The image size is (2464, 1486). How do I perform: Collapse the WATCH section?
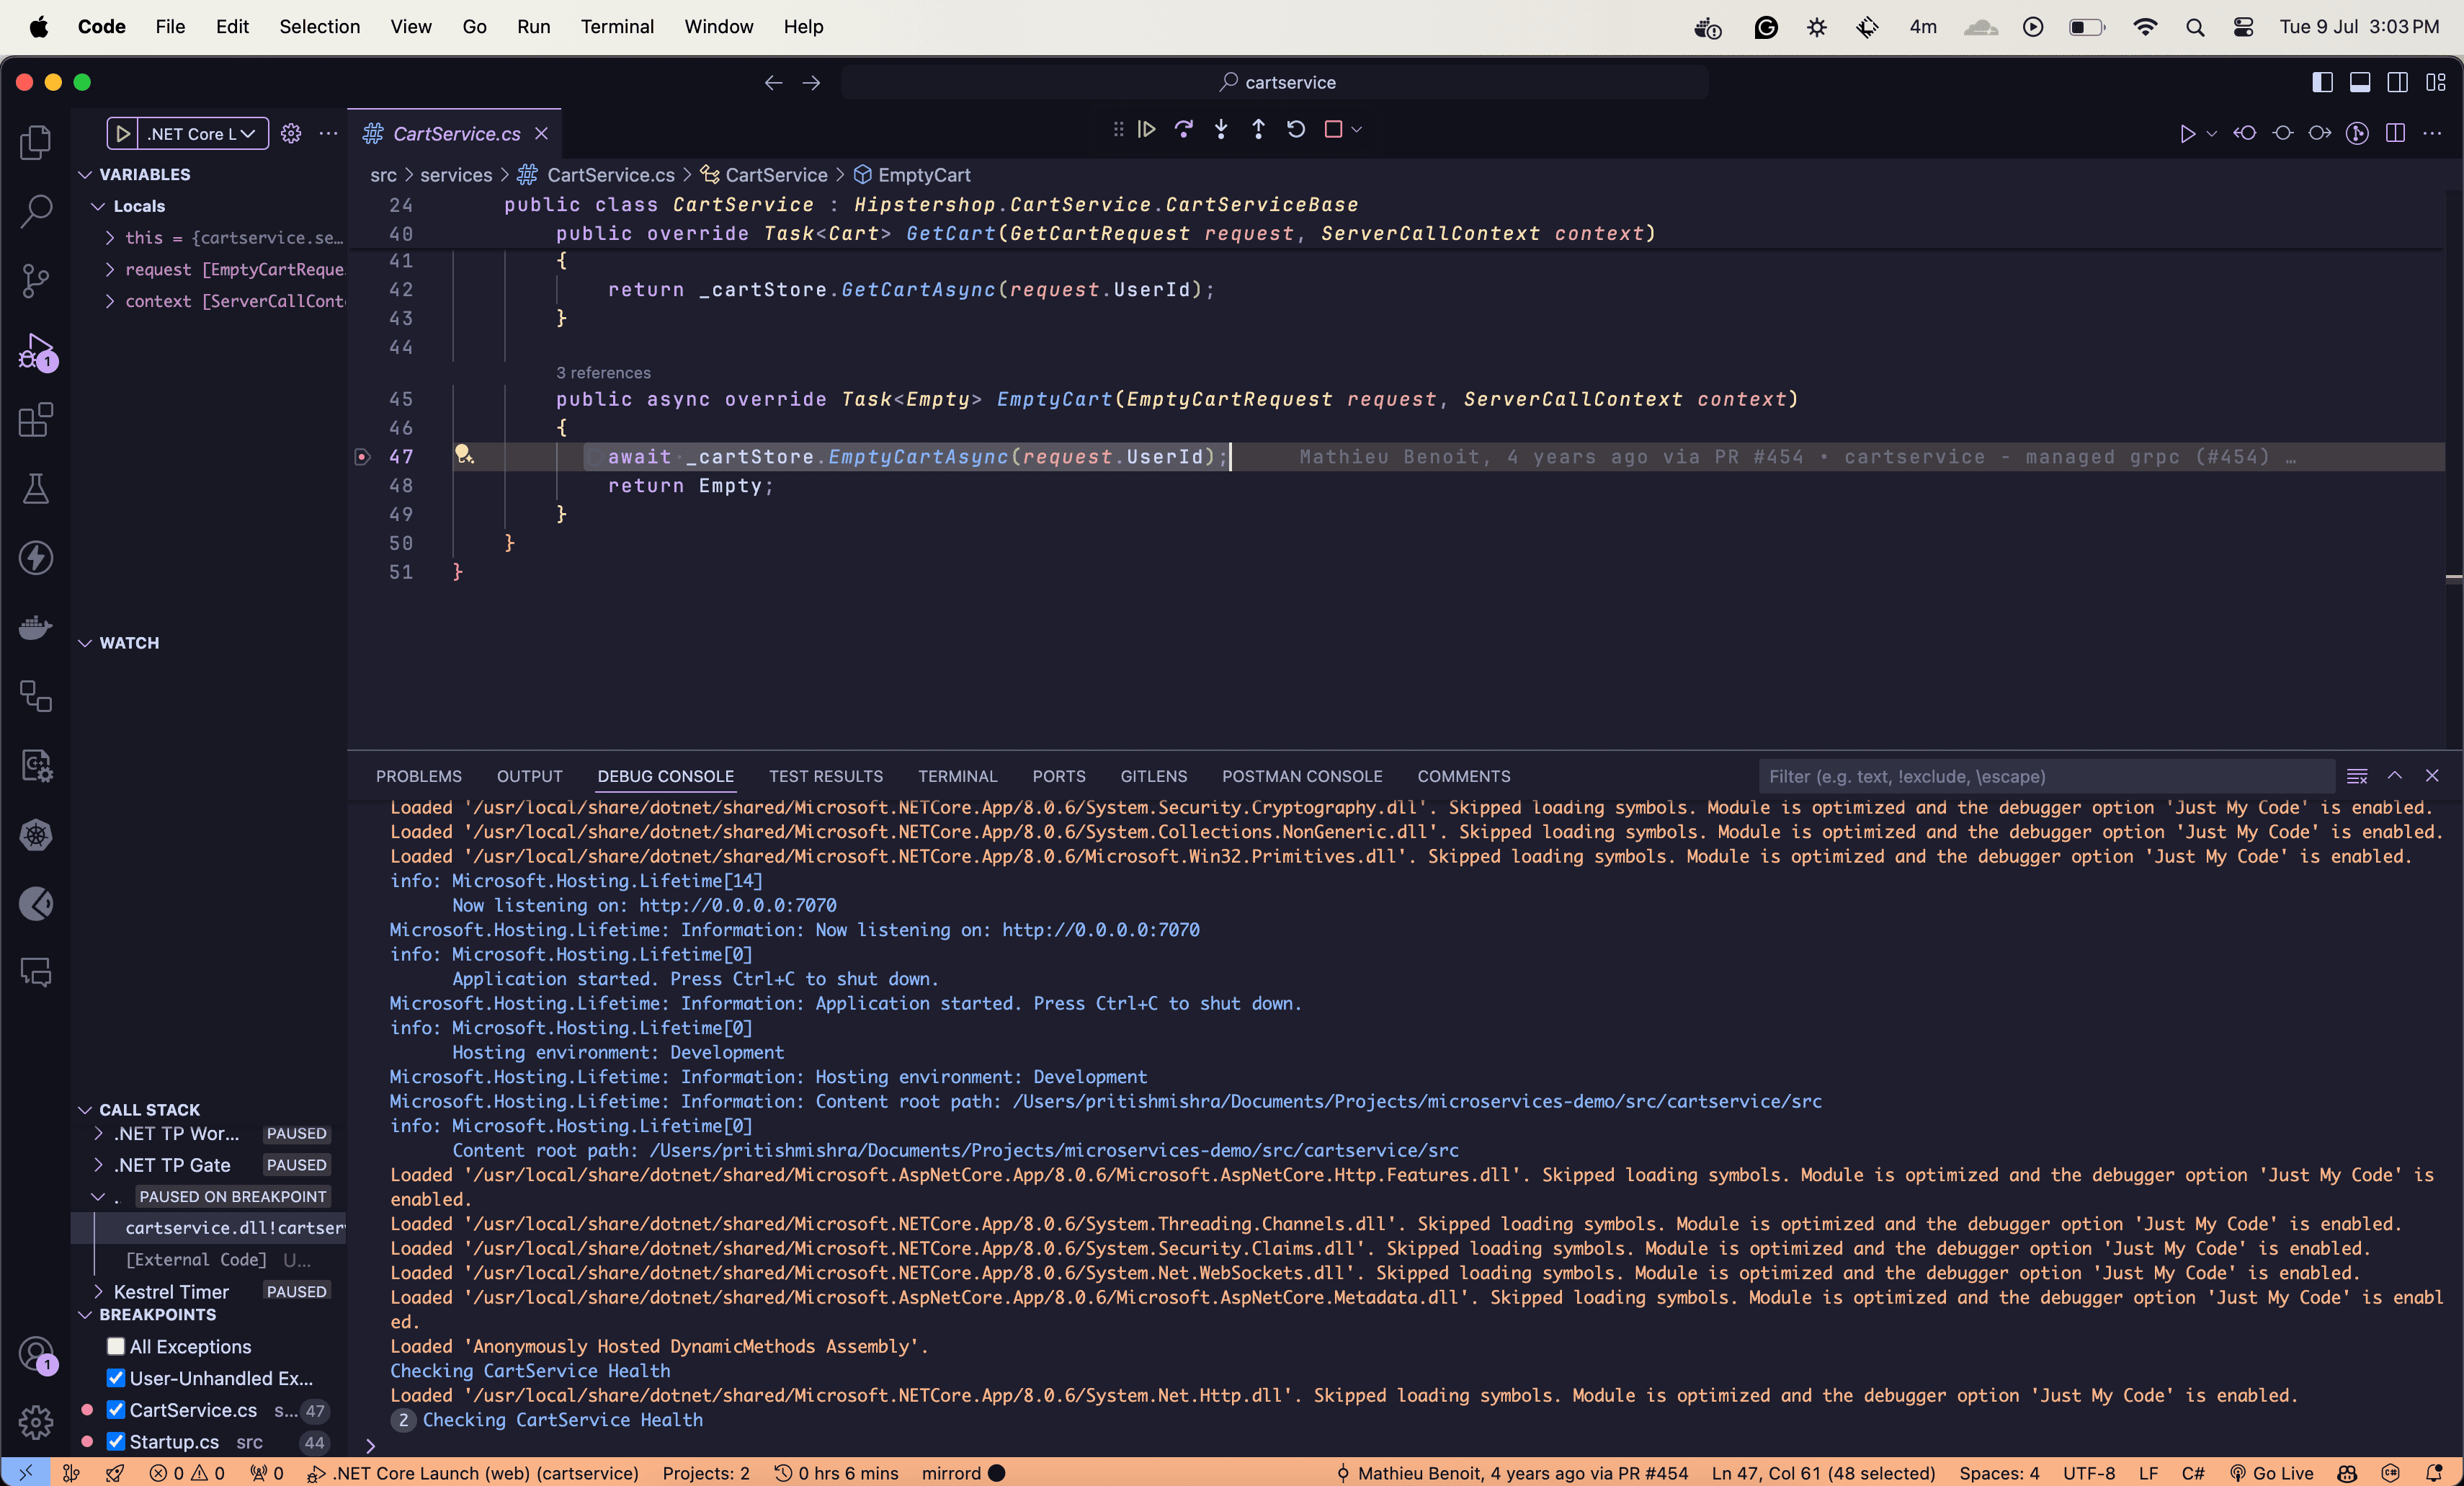pyautogui.click(x=86, y=643)
